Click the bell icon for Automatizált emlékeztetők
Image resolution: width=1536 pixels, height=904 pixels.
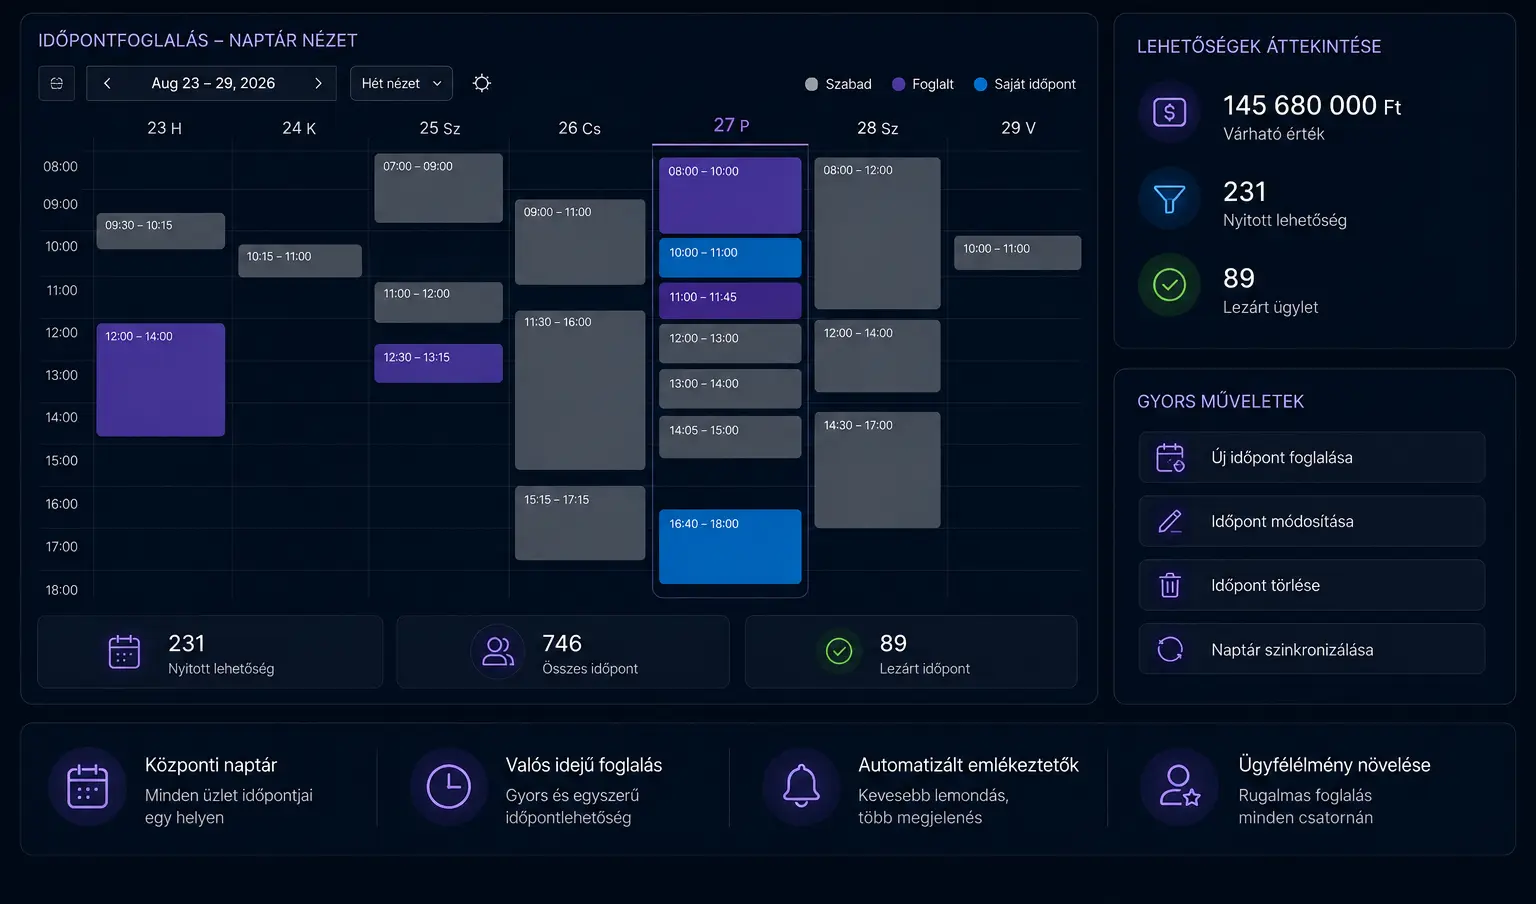[801, 787]
